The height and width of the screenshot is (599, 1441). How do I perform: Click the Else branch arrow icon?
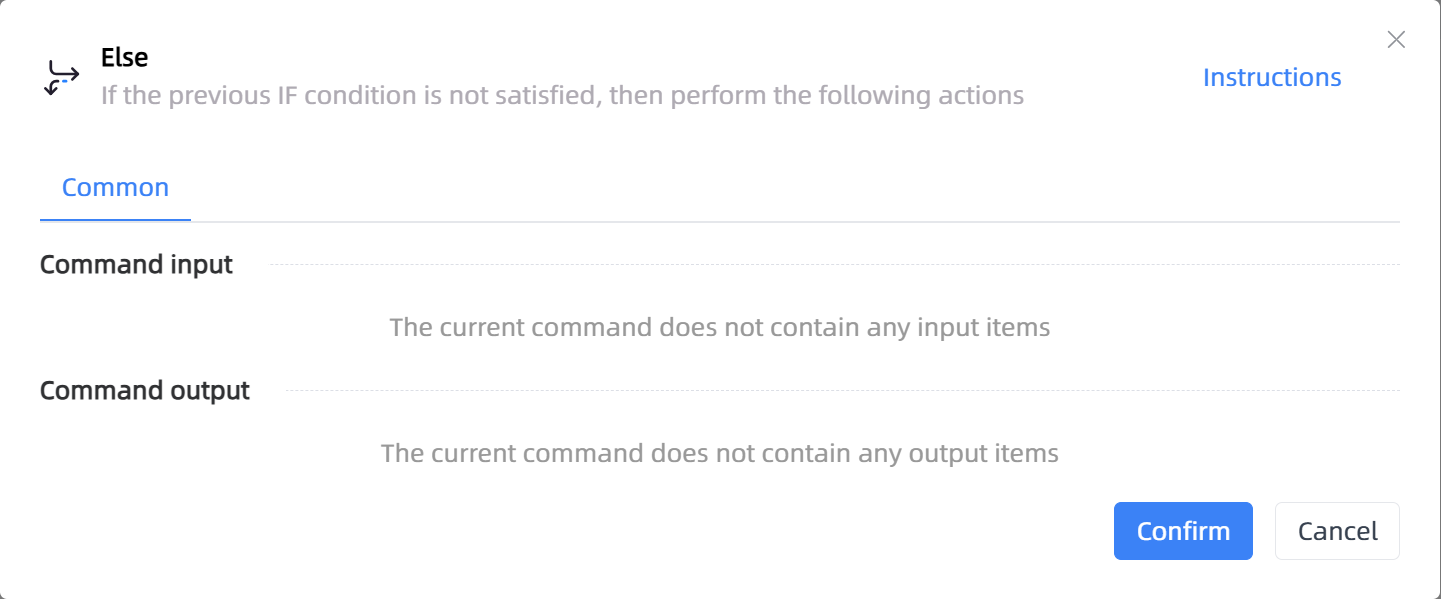pyautogui.click(x=63, y=77)
